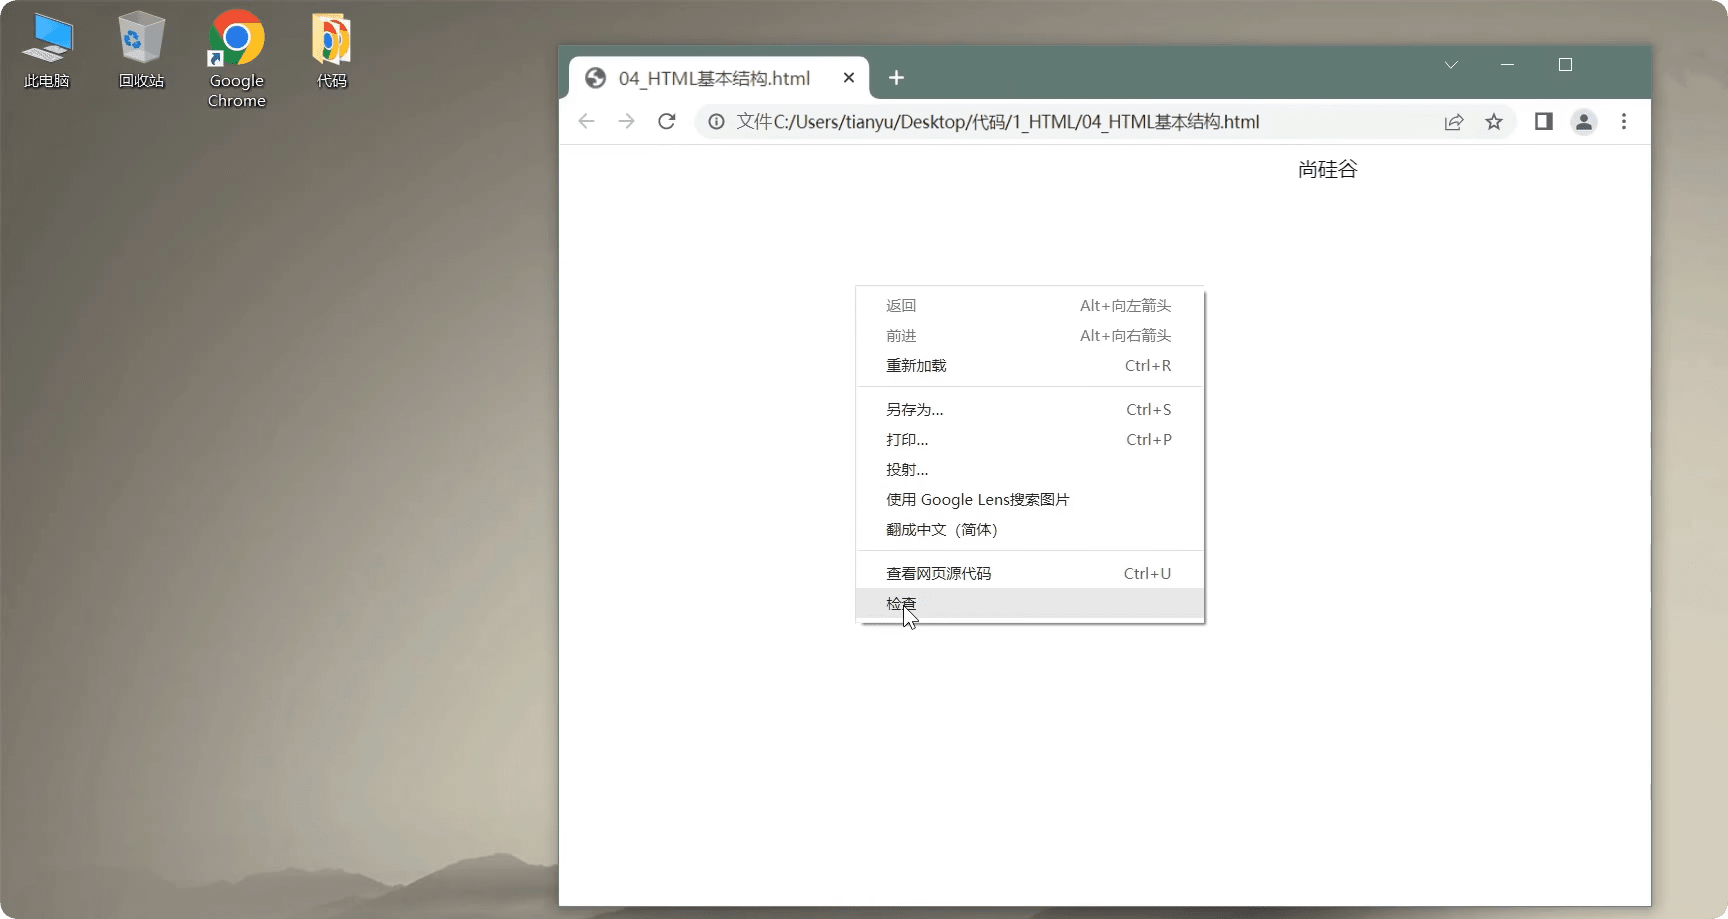Viewport: 1728px width, 919px height.
Task: Click the bookmark star icon
Action: [1494, 122]
